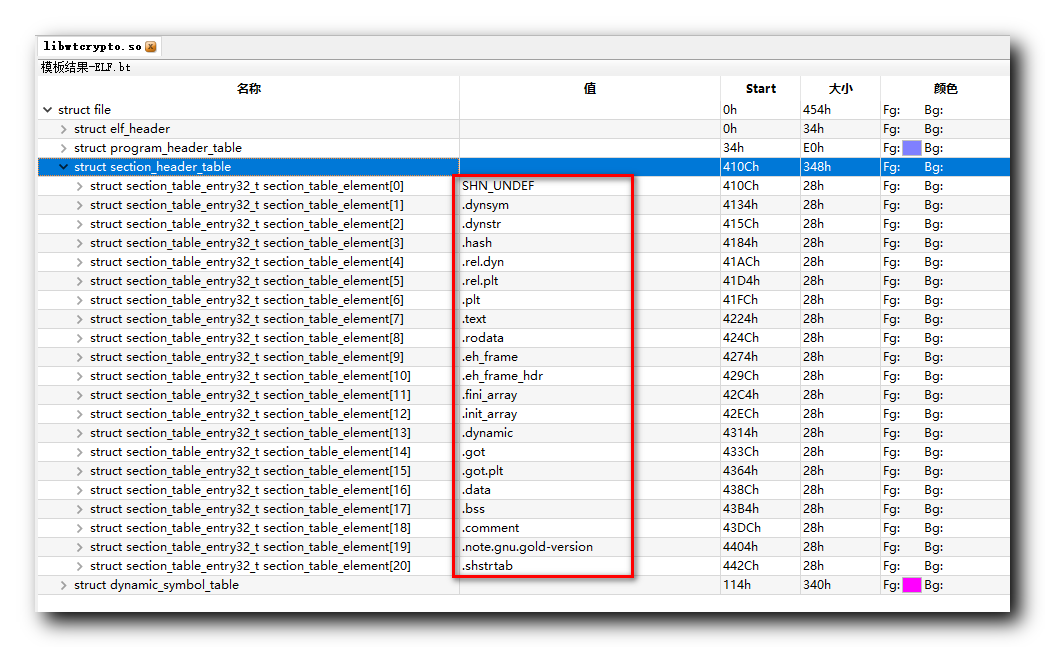1045x647 pixels.
Task: Select section_table_element[12] row name
Action: [x=250, y=414]
